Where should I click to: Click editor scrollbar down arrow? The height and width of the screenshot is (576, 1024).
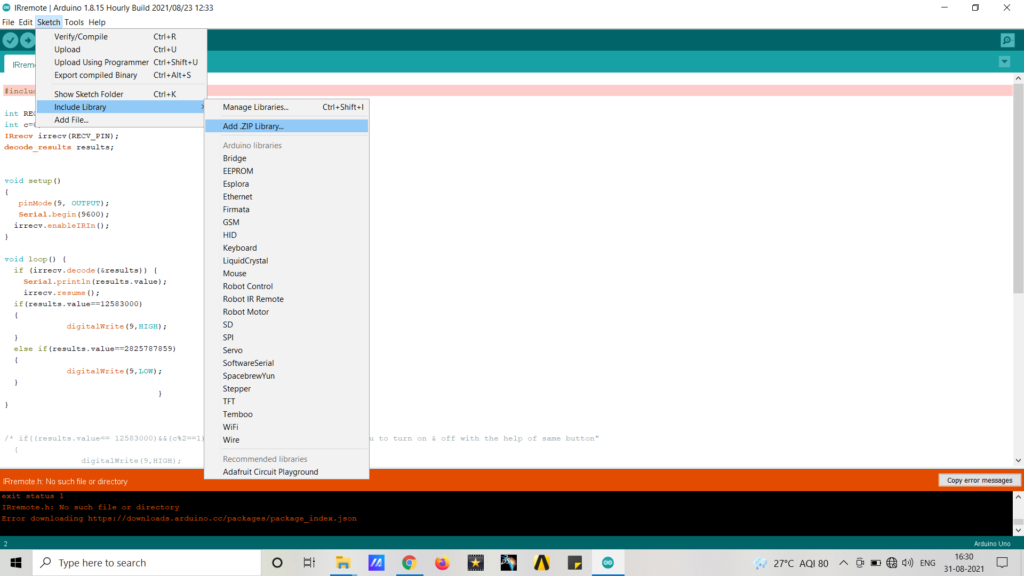click(x=1018, y=460)
